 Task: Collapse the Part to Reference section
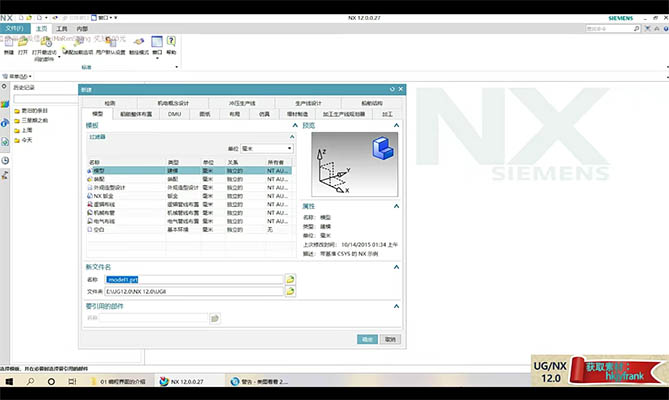pos(396,306)
